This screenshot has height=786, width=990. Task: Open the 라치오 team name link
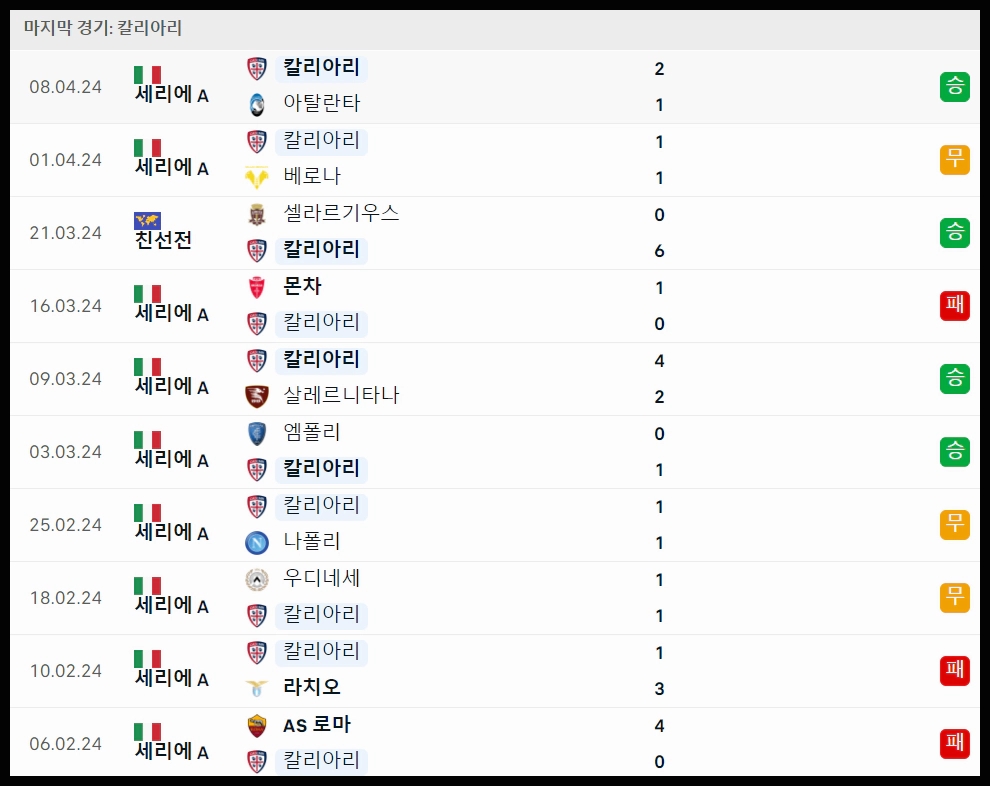311,688
